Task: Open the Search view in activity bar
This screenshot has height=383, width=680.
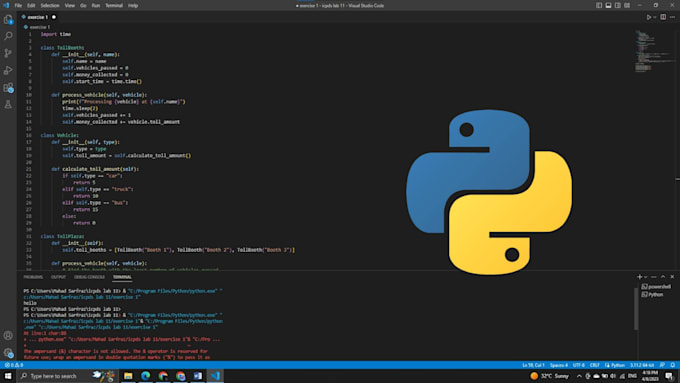Action: point(8,36)
